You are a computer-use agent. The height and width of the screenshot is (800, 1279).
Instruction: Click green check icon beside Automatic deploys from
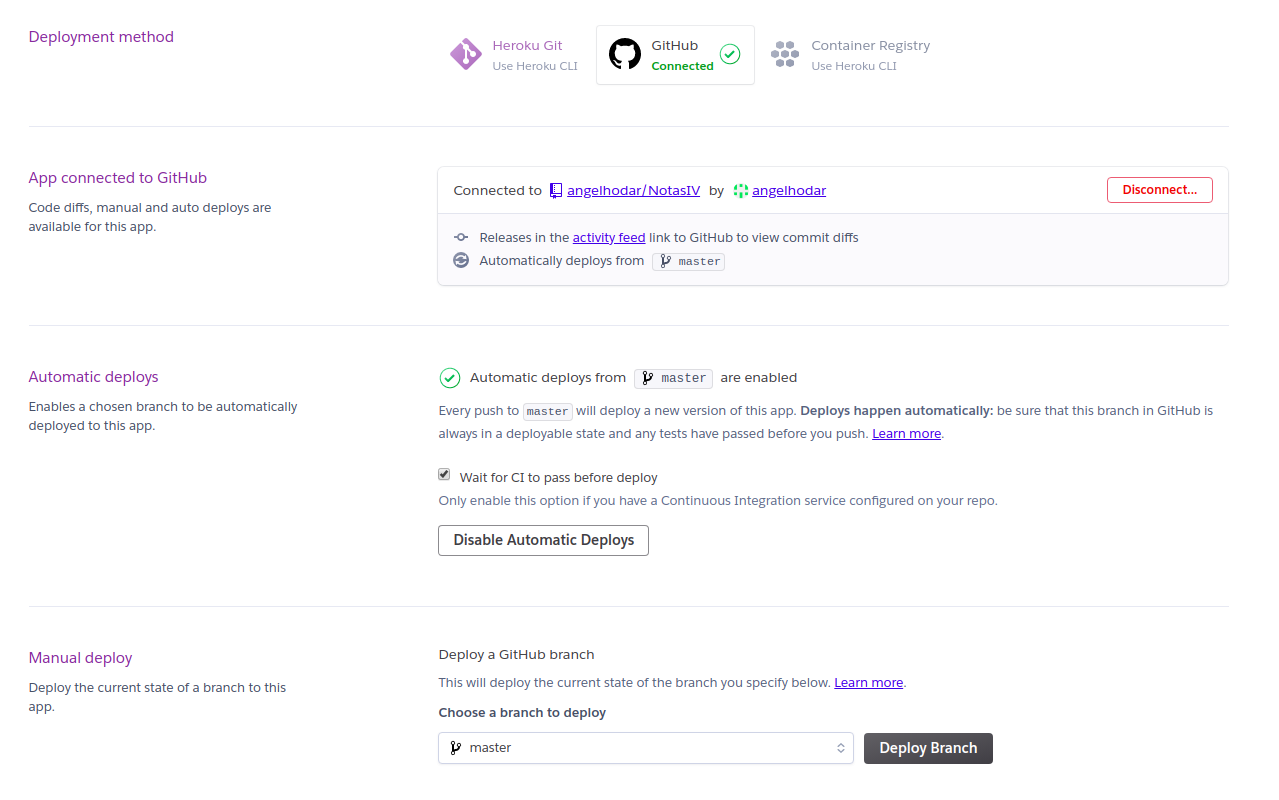point(450,378)
